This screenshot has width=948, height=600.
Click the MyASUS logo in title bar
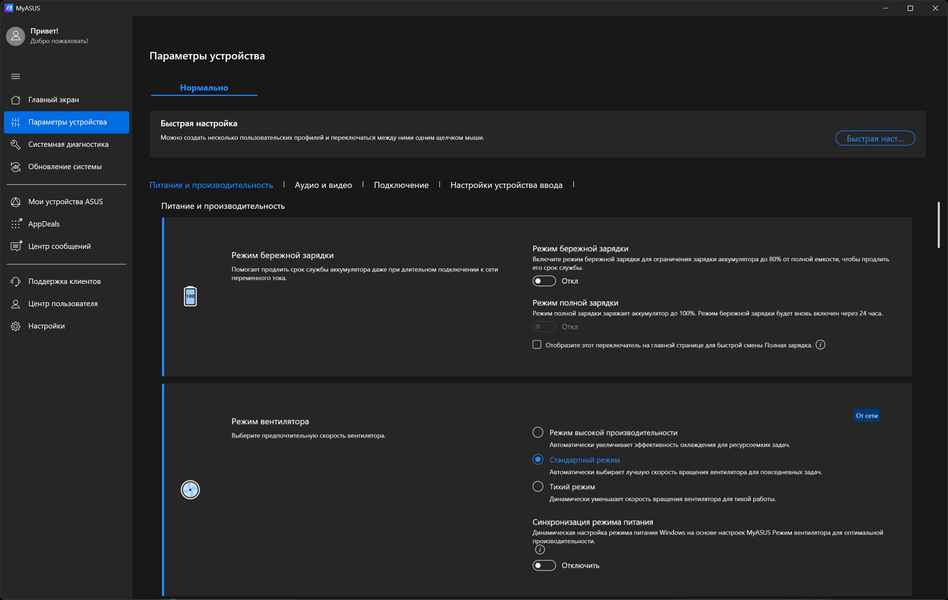click(x=8, y=8)
